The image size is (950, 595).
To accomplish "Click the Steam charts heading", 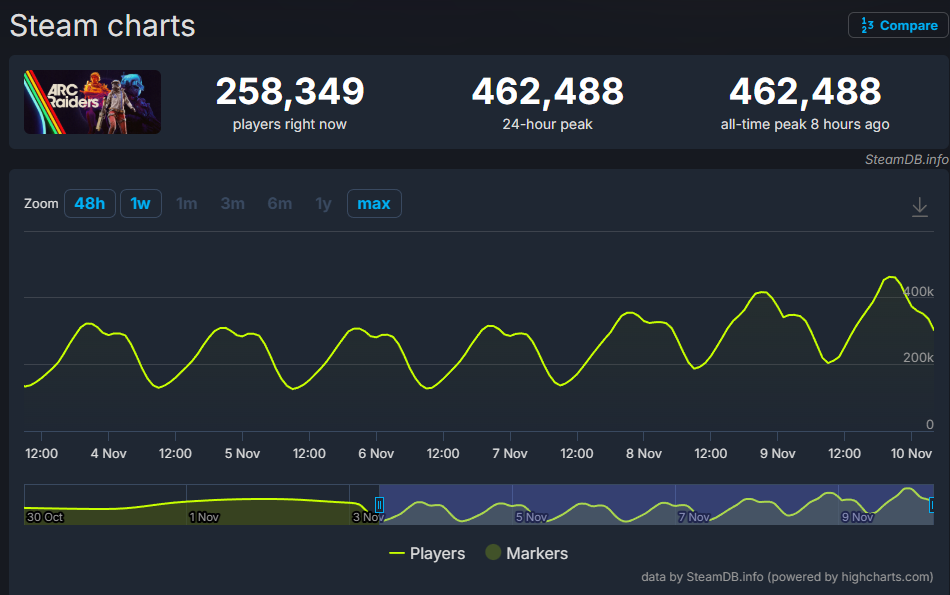I will click(x=102, y=26).
